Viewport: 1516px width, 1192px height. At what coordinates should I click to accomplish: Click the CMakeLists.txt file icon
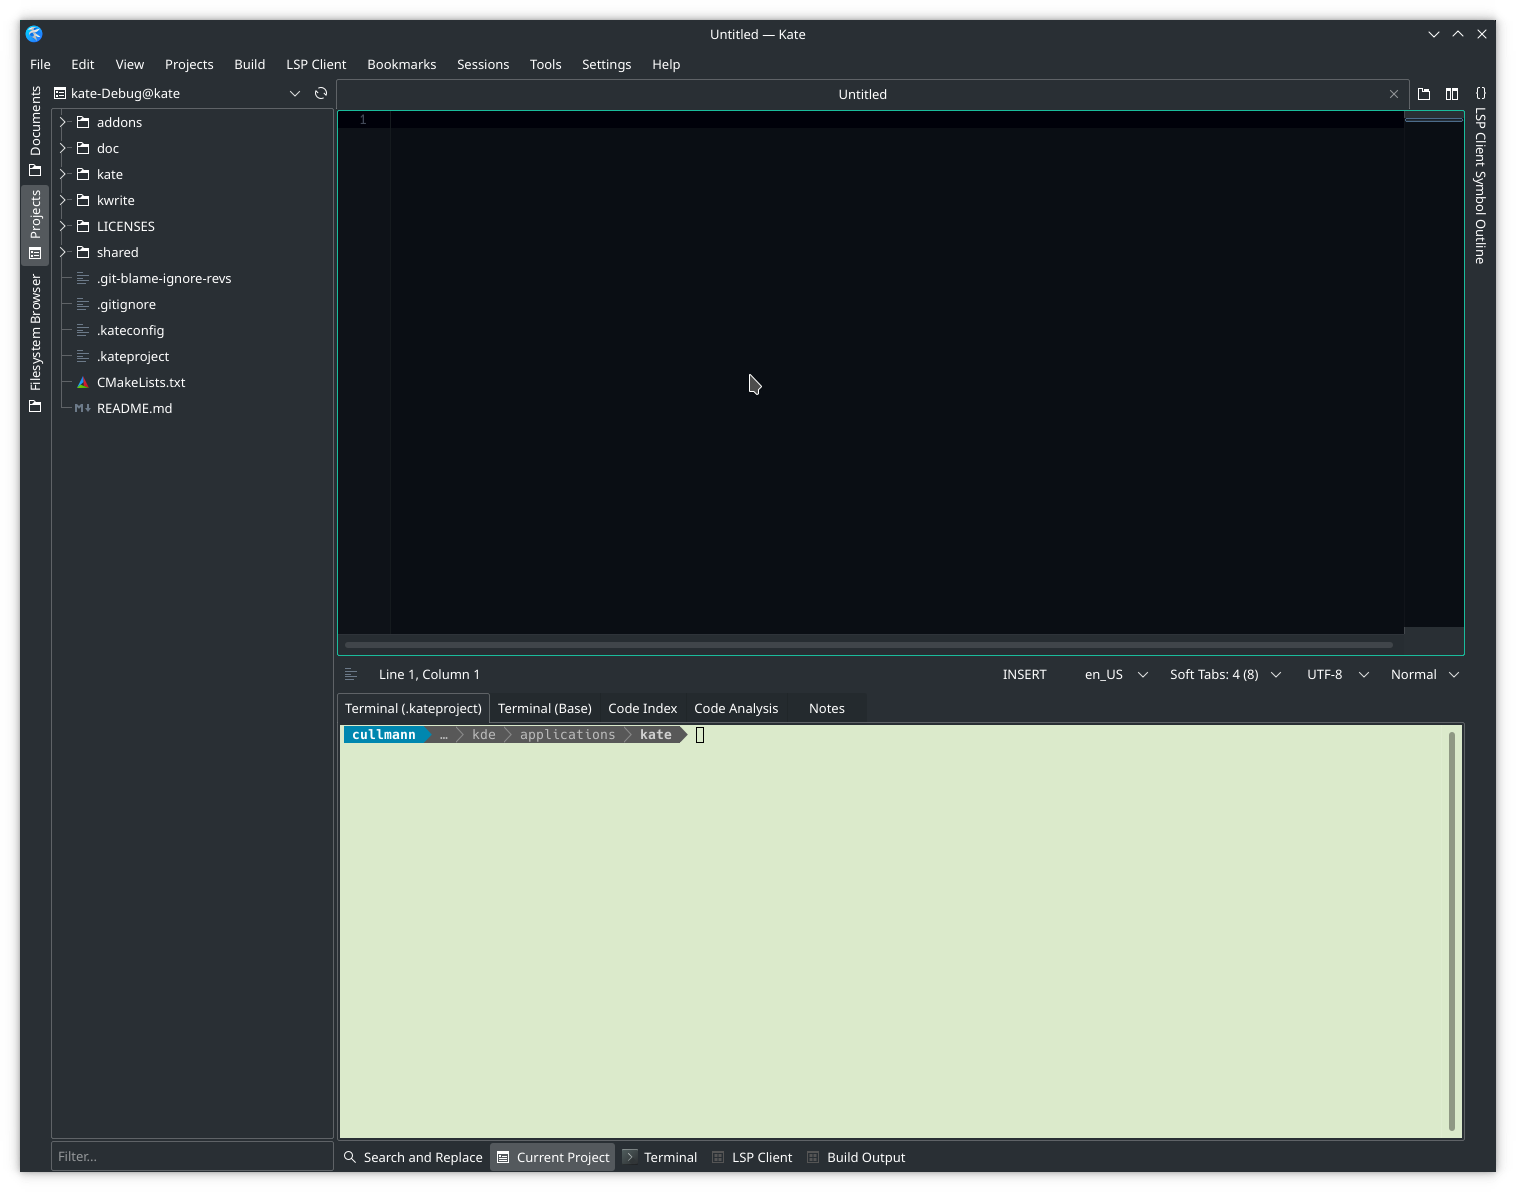83,382
